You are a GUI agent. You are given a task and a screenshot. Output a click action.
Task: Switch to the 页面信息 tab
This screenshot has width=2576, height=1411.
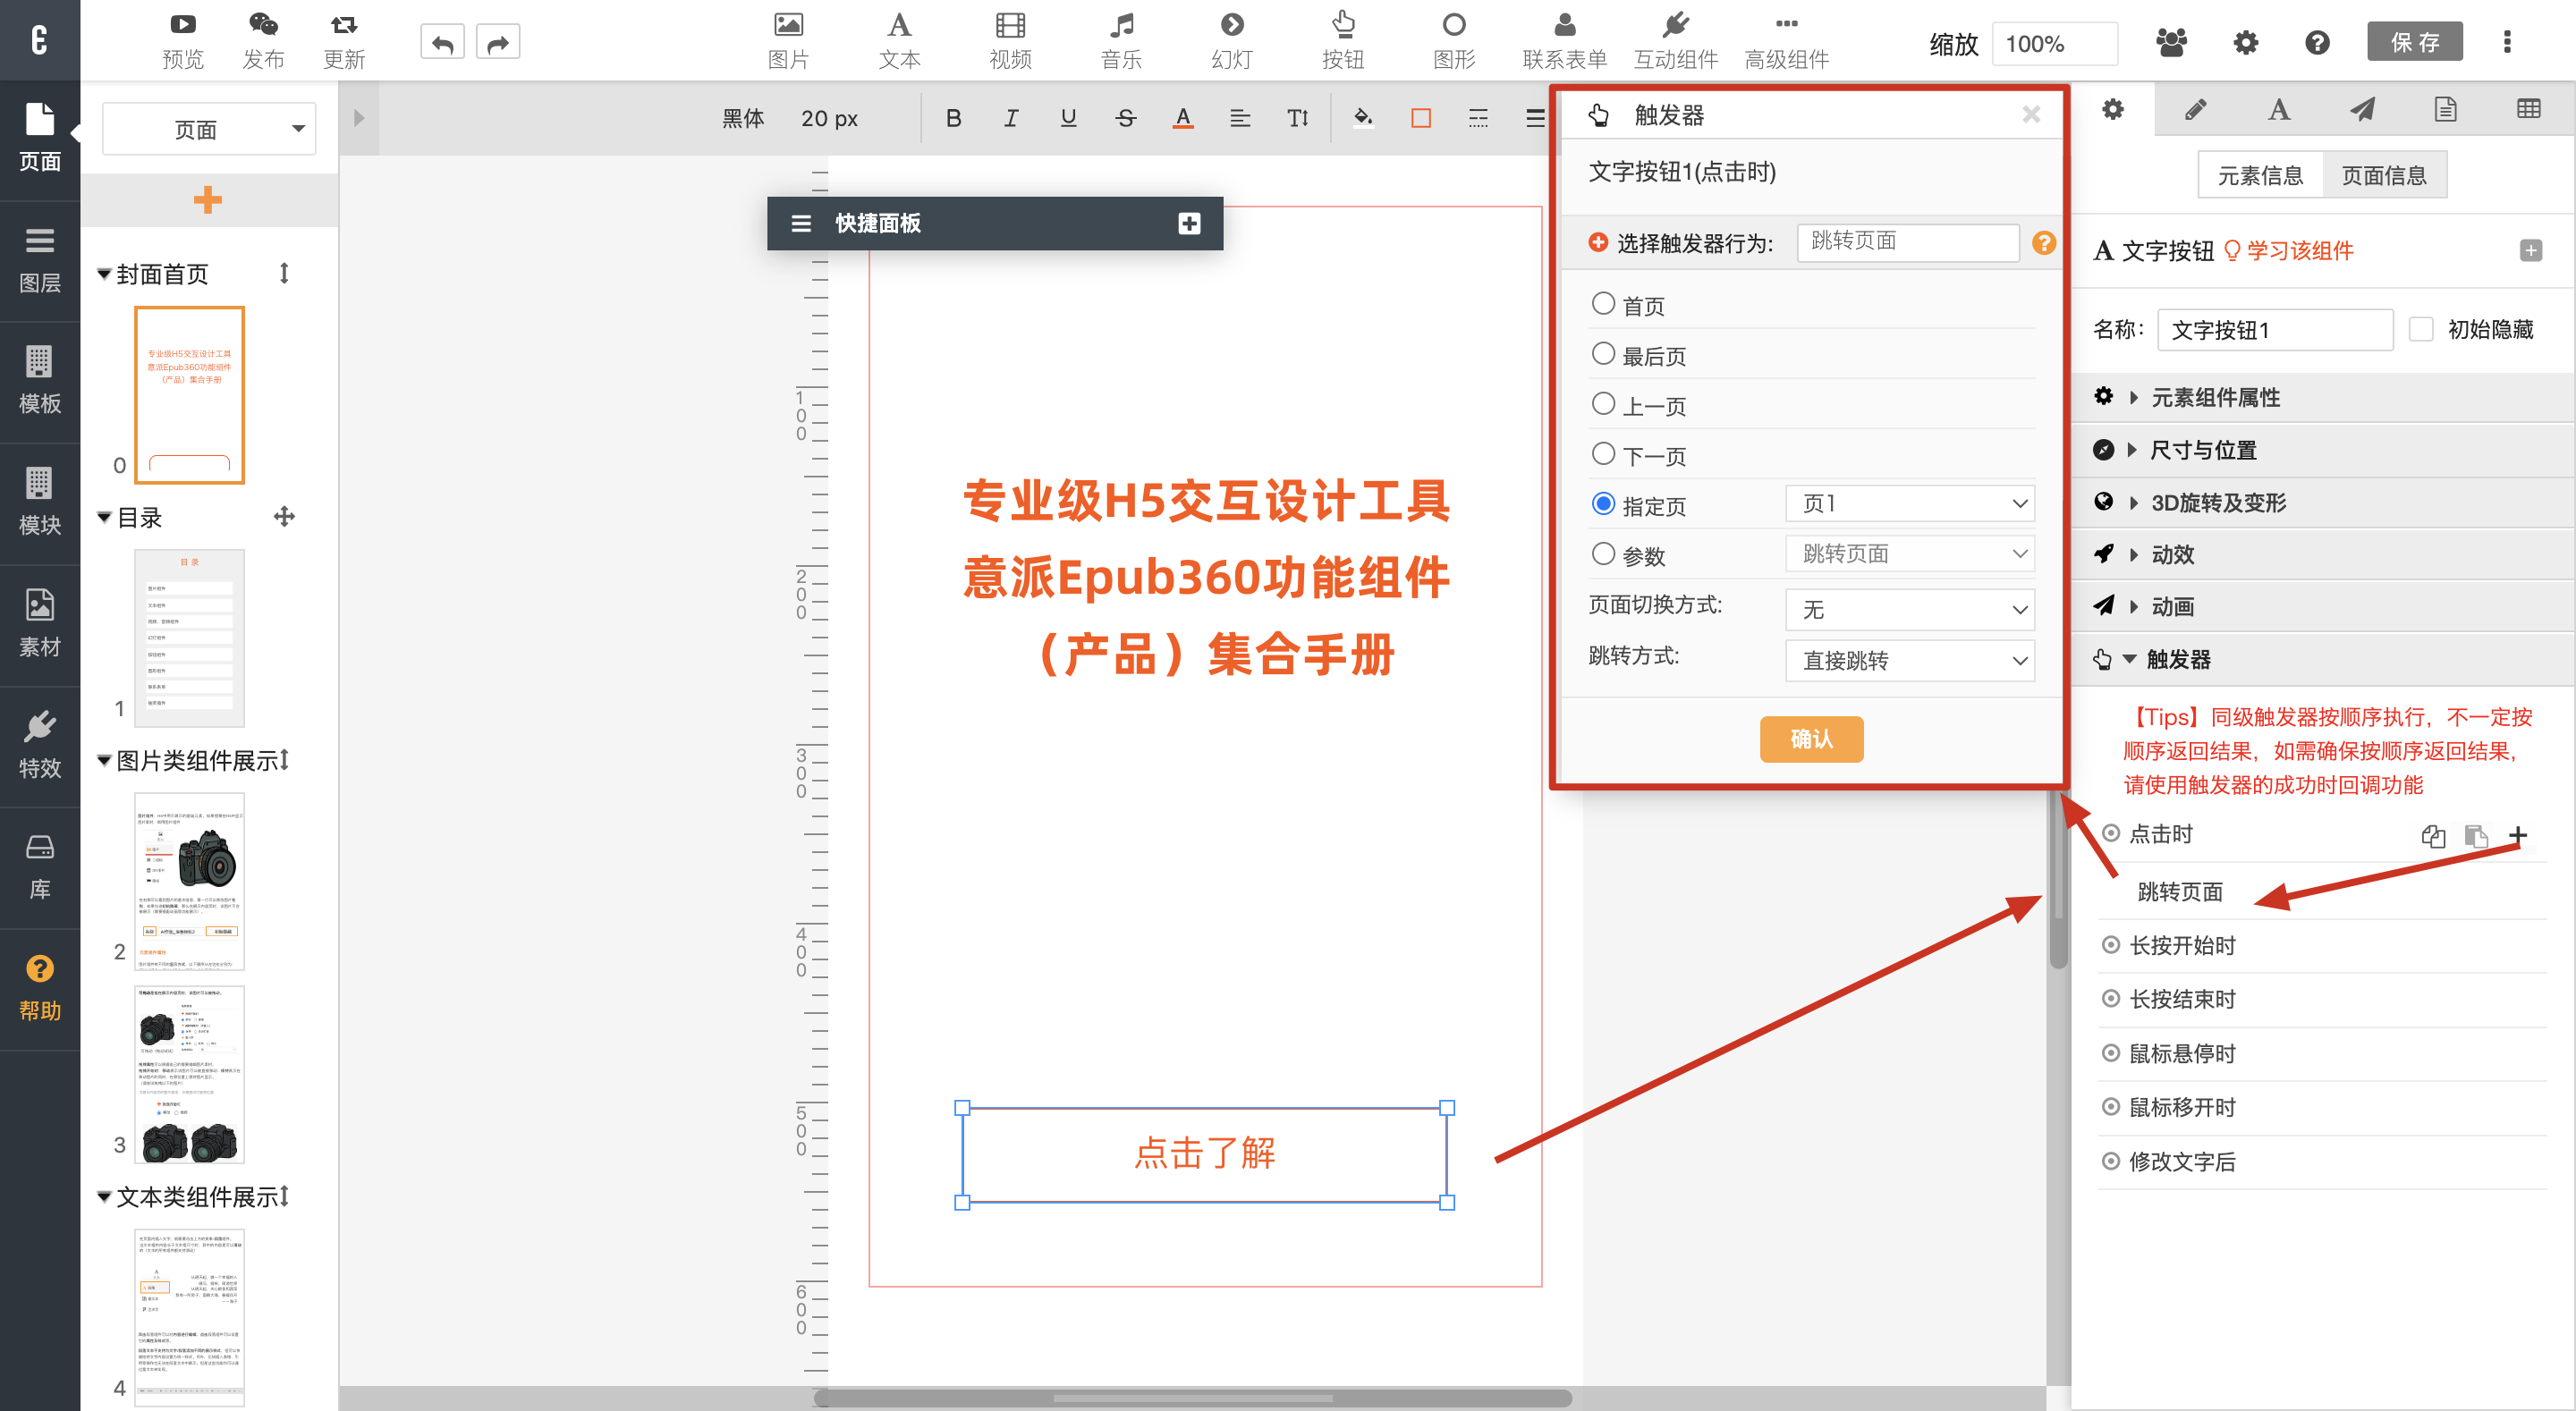pos(2383,176)
